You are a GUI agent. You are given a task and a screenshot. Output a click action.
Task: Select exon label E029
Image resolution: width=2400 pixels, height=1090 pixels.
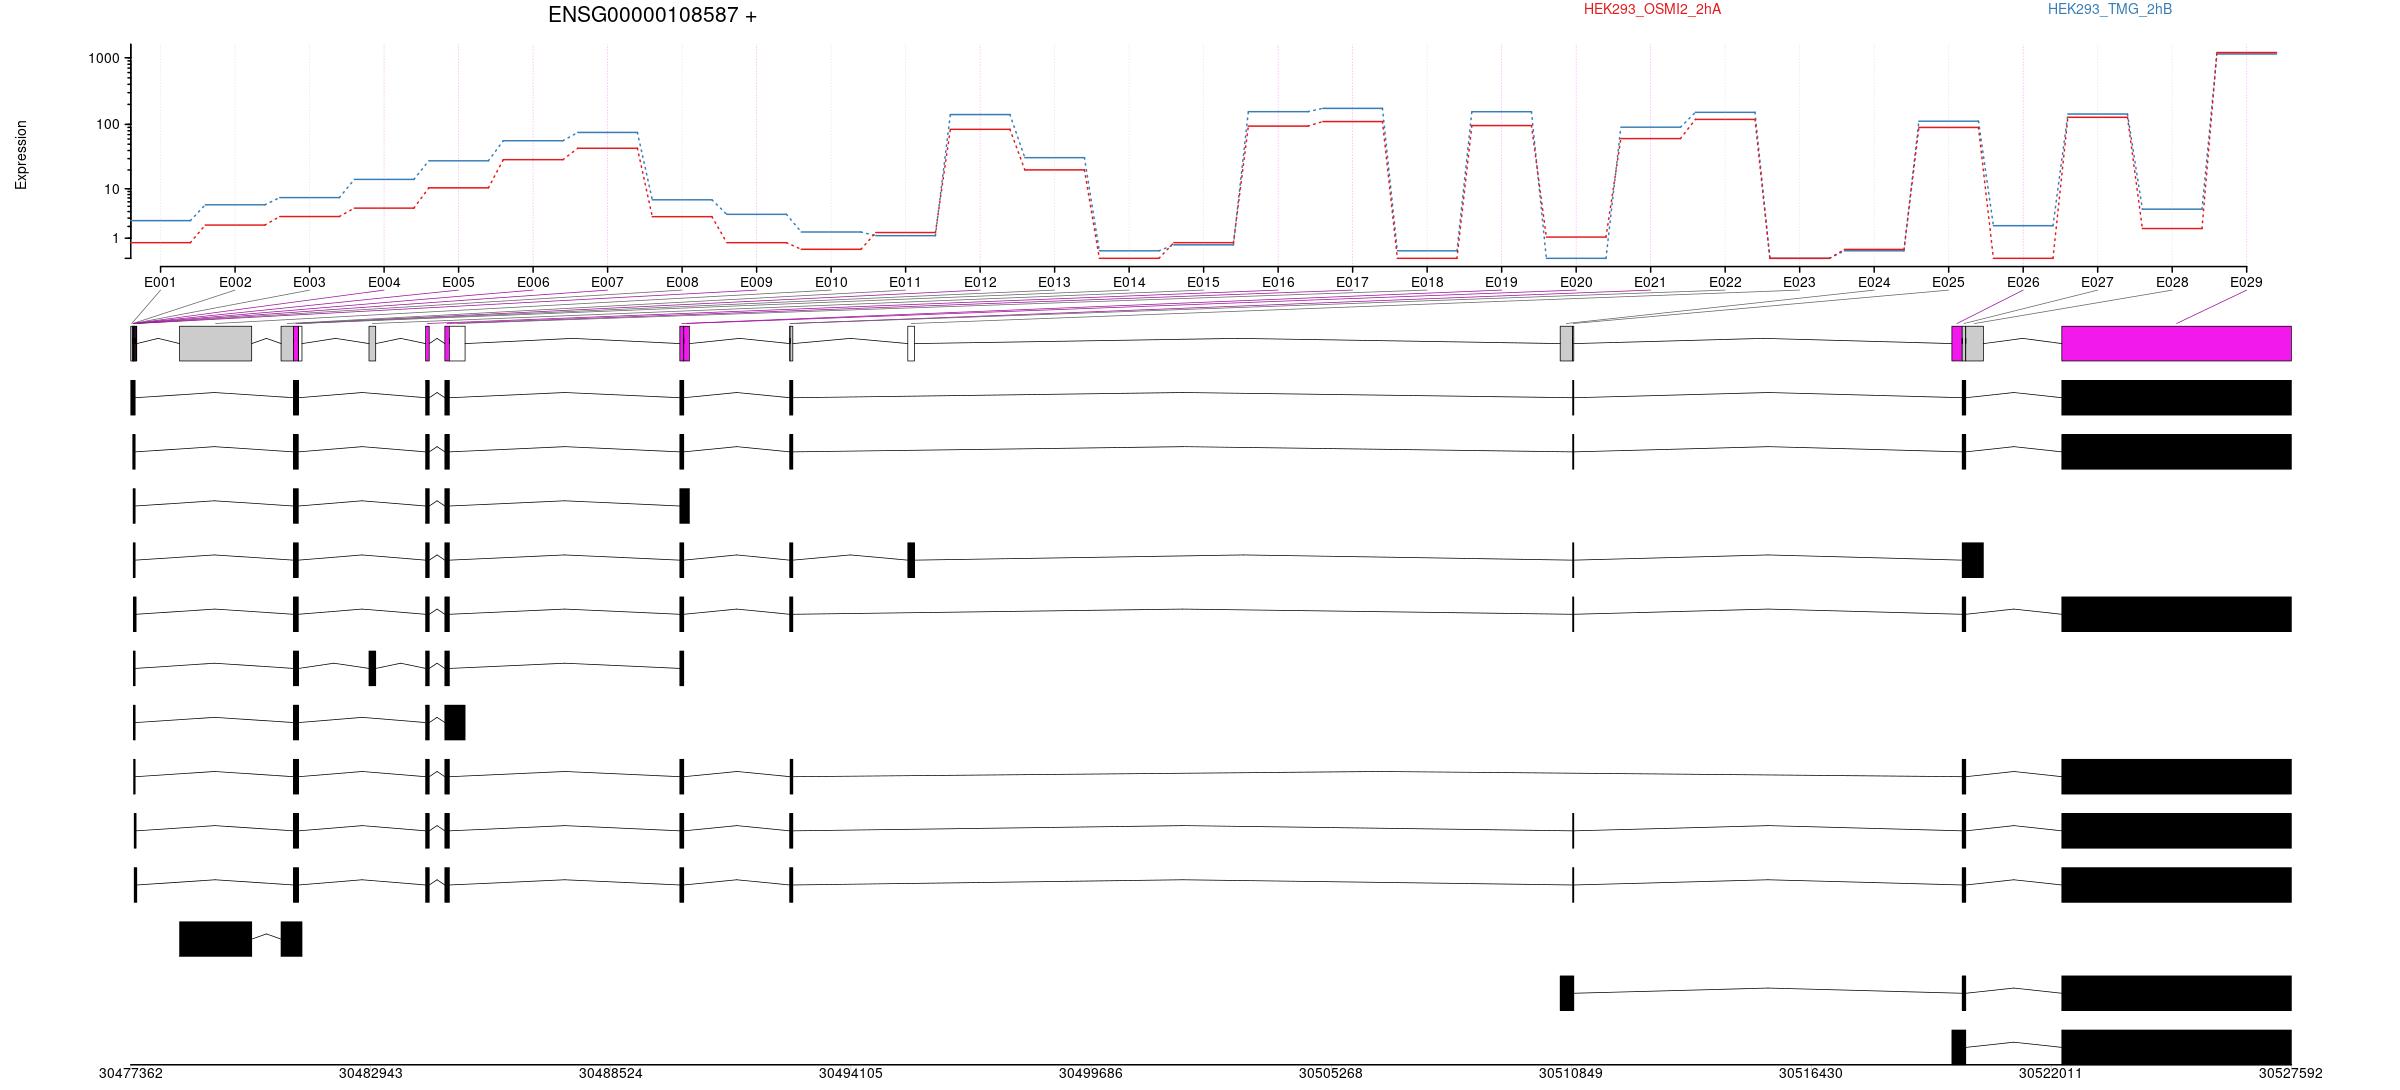[2246, 283]
